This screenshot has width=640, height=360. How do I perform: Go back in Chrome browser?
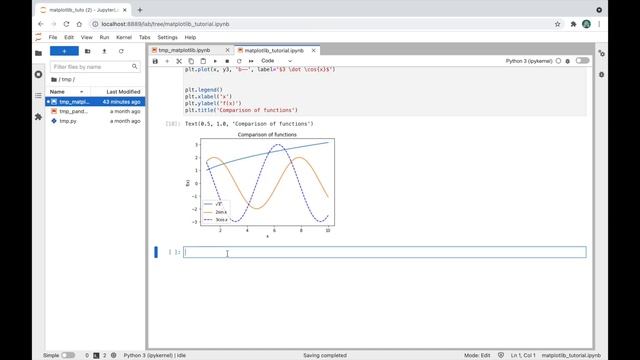40,24
